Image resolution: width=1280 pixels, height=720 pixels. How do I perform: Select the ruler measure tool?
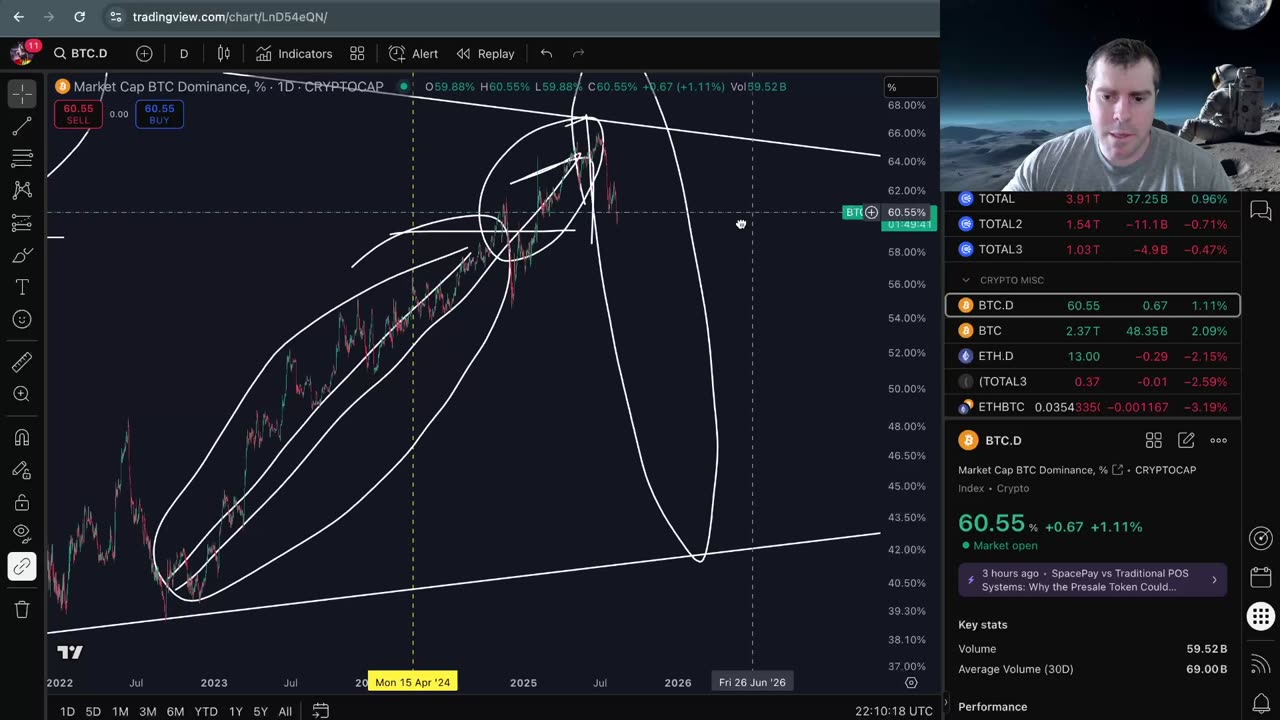click(x=22, y=362)
